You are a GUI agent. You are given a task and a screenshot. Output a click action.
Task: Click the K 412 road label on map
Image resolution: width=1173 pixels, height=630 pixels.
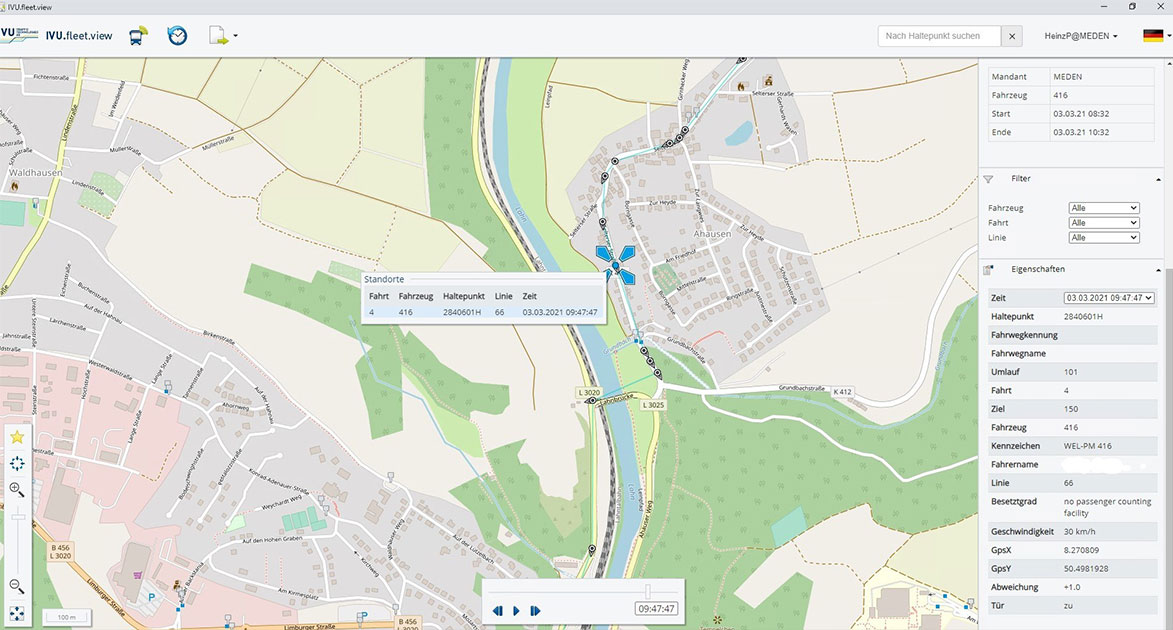click(842, 391)
